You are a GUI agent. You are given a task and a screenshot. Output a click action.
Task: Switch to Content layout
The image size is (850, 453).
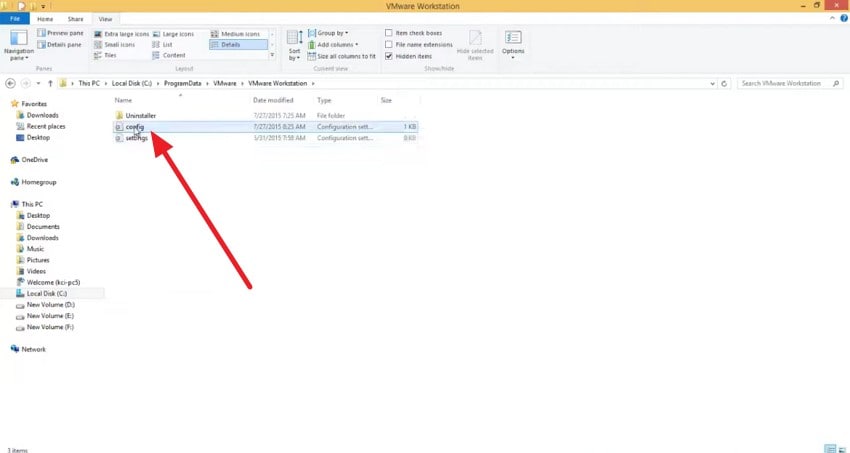(169, 55)
